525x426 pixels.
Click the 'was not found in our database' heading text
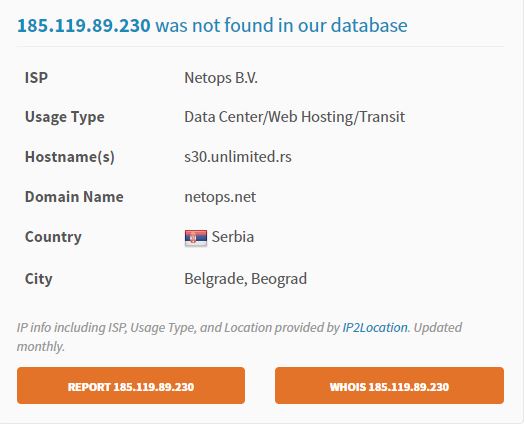click(x=282, y=25)
